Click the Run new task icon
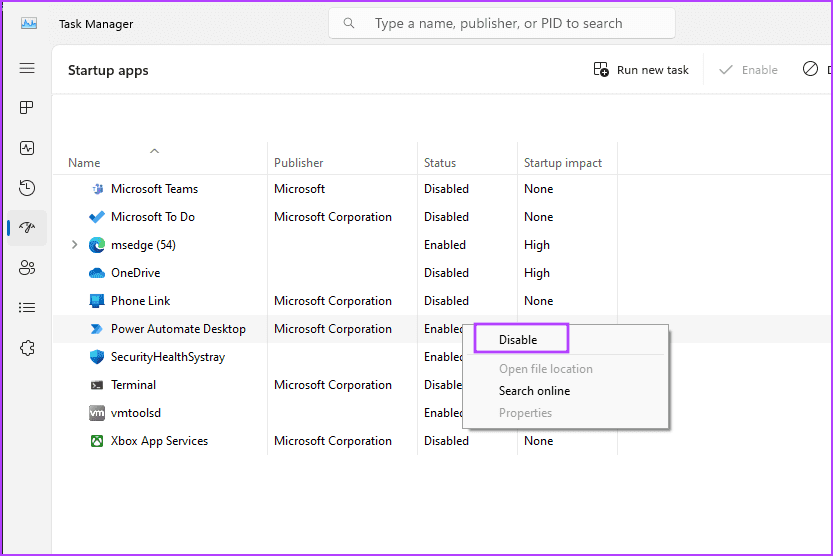This screenshot has width=833, height=556. click(x=601, y=70)
